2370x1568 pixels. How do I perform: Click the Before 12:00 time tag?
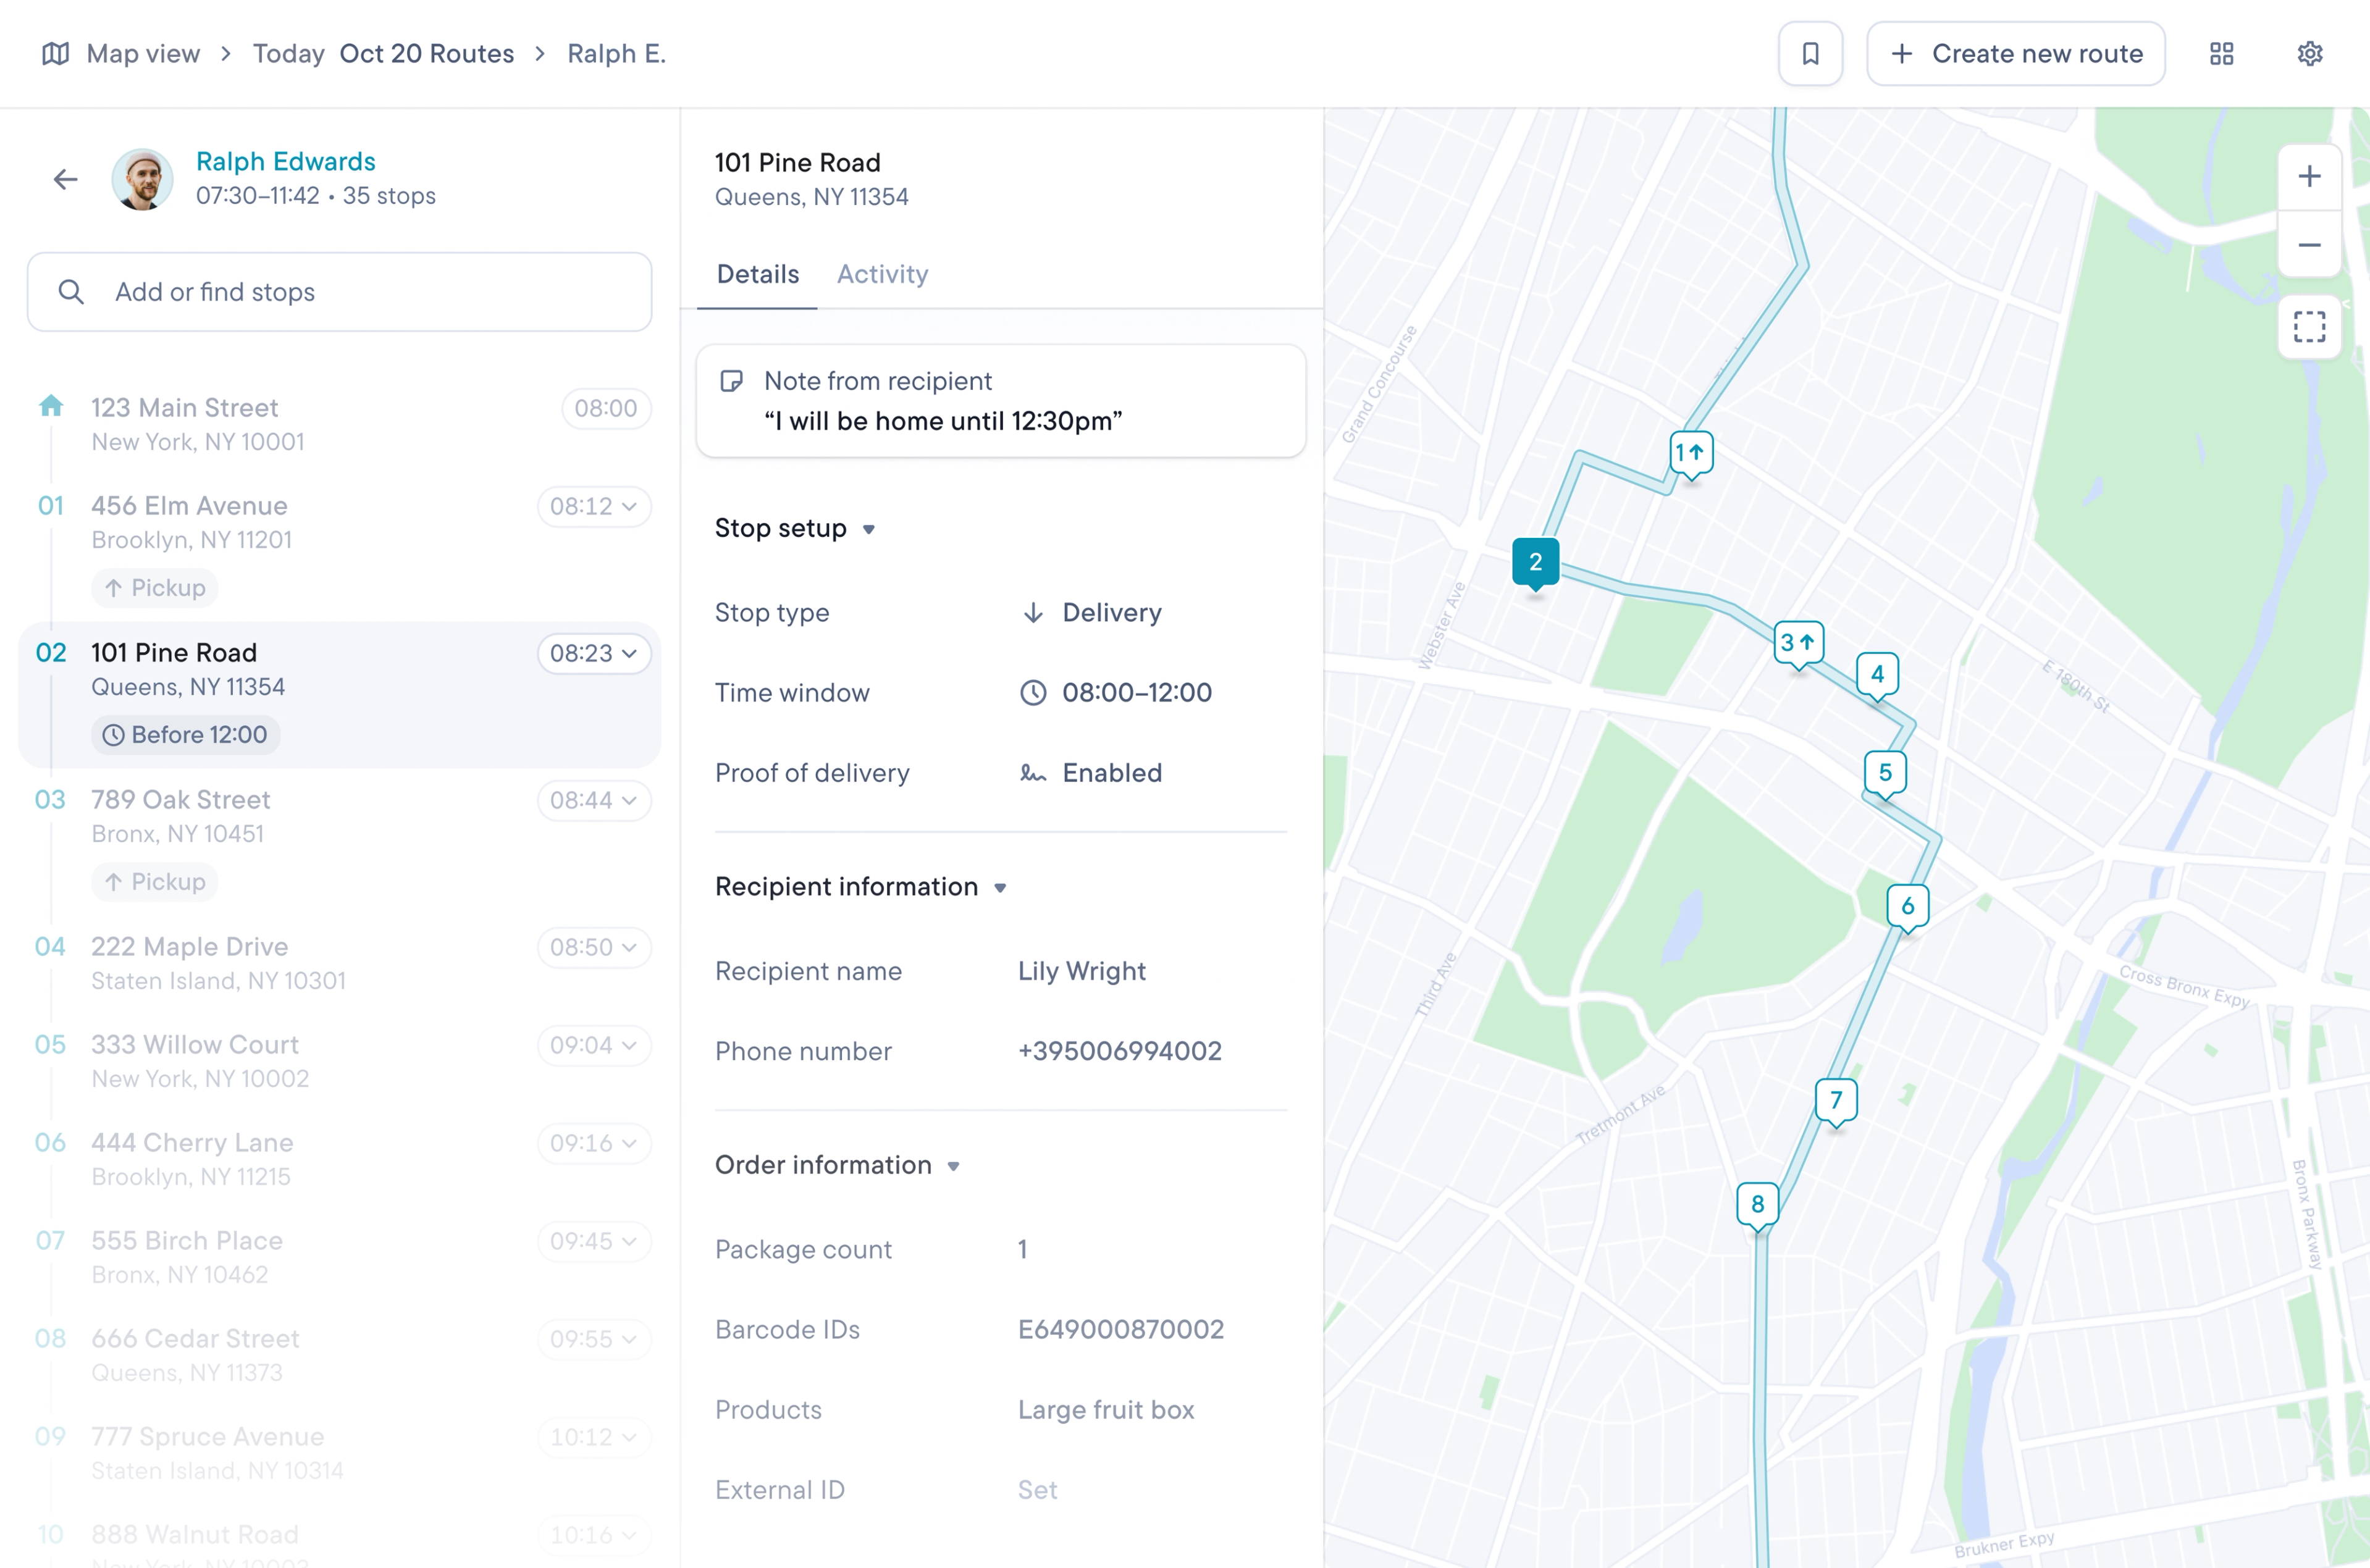tap(186, 735)
